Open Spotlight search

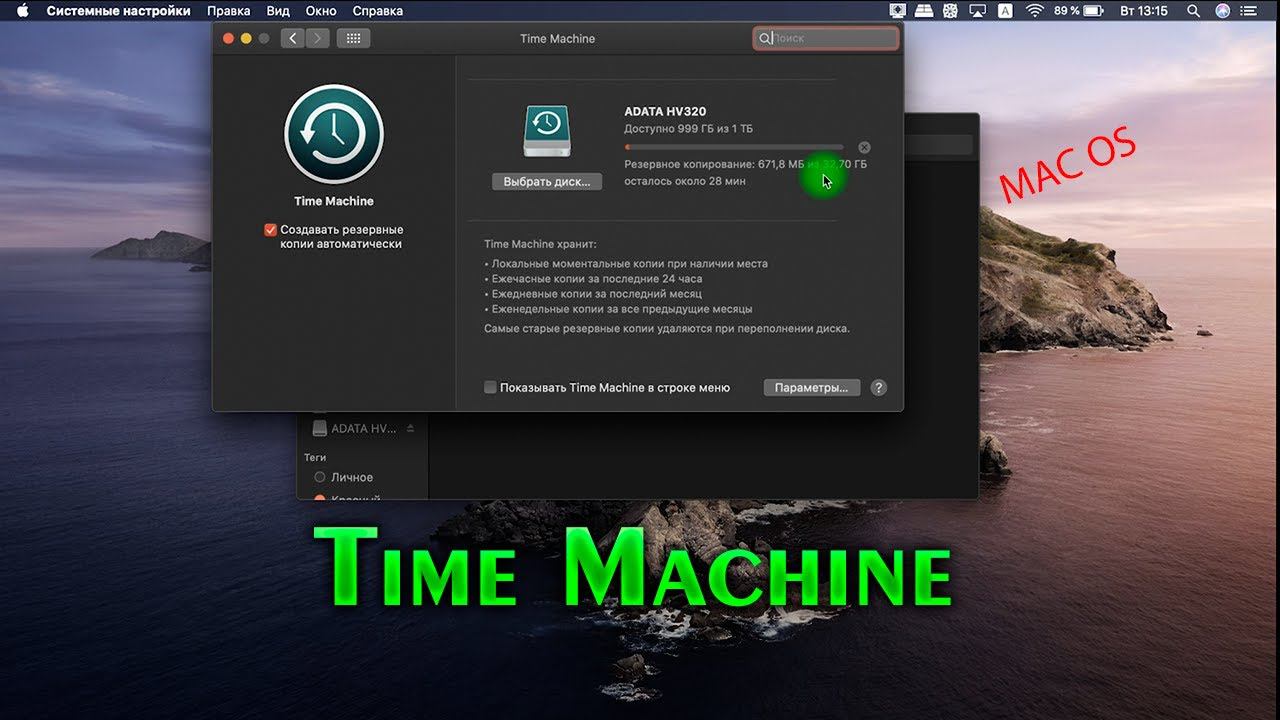1193,11
